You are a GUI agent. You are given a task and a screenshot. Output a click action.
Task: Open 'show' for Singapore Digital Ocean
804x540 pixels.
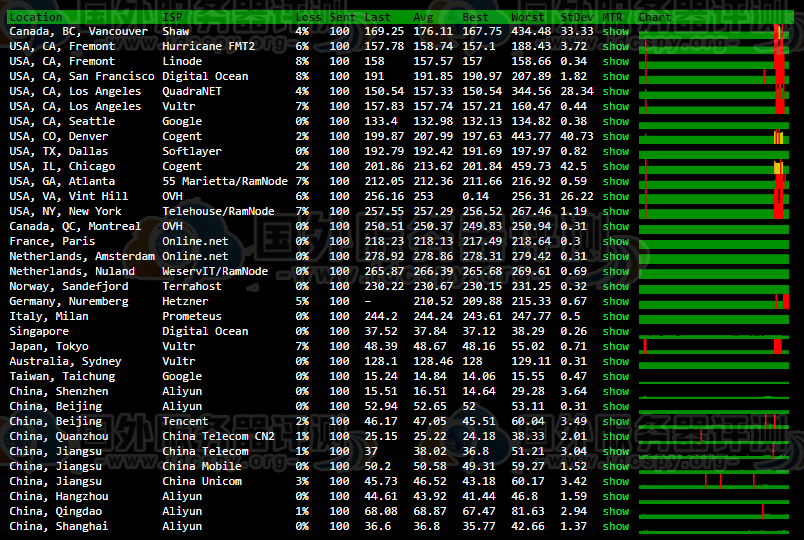615,331
